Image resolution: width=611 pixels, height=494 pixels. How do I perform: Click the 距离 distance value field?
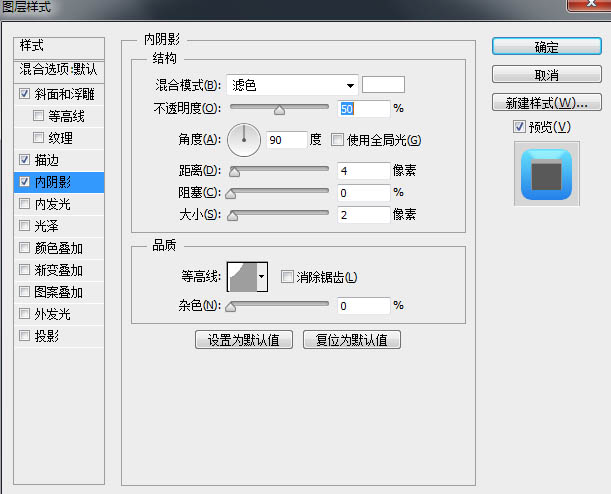[x=364, y=171]
